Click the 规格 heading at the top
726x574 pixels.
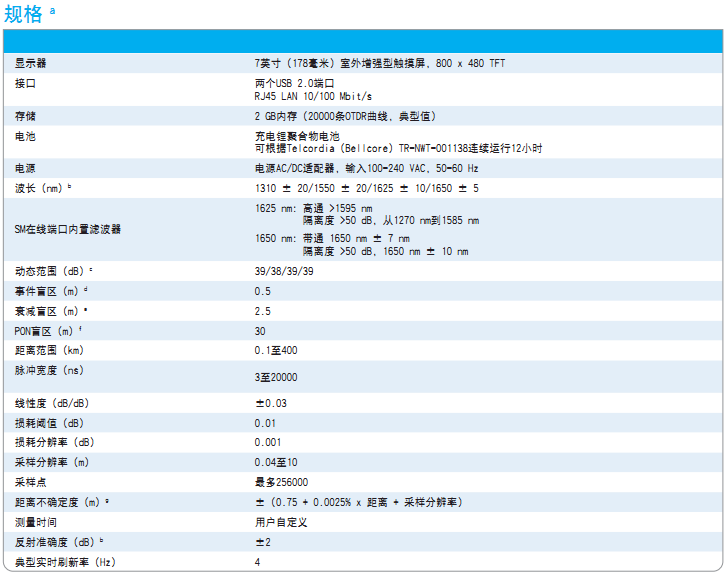click(23, 14)
